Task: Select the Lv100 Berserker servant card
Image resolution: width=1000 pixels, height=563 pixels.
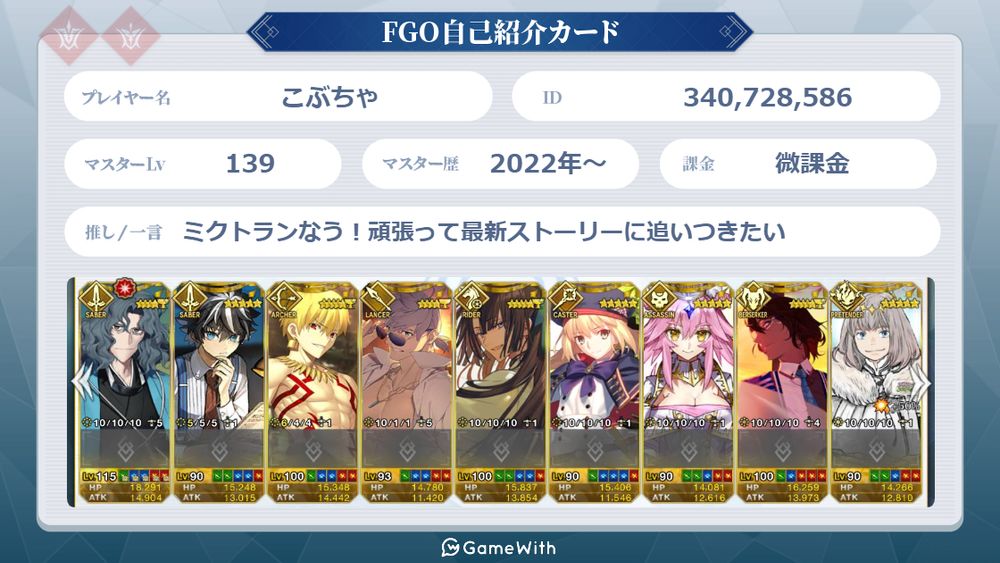Action: pyautogui.click(x=781, y=392)
